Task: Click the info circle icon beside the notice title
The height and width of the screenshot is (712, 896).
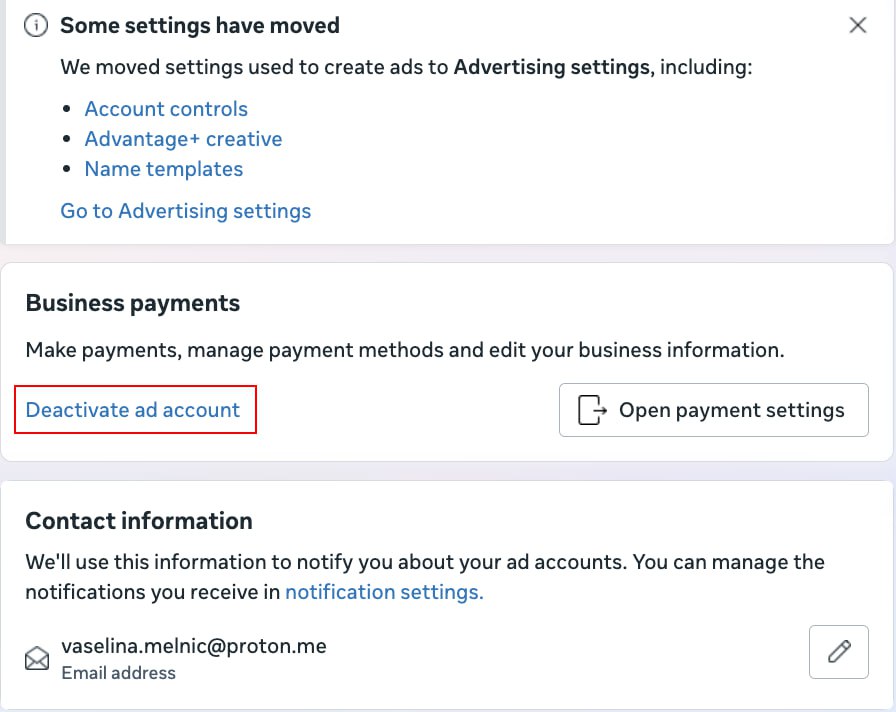Action: 36,26
